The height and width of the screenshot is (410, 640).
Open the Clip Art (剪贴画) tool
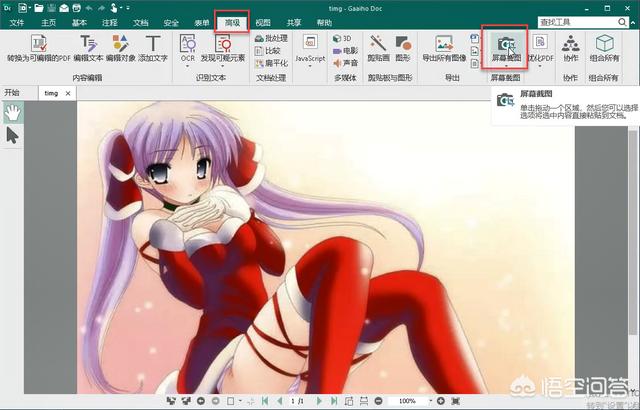click(378, 48)
